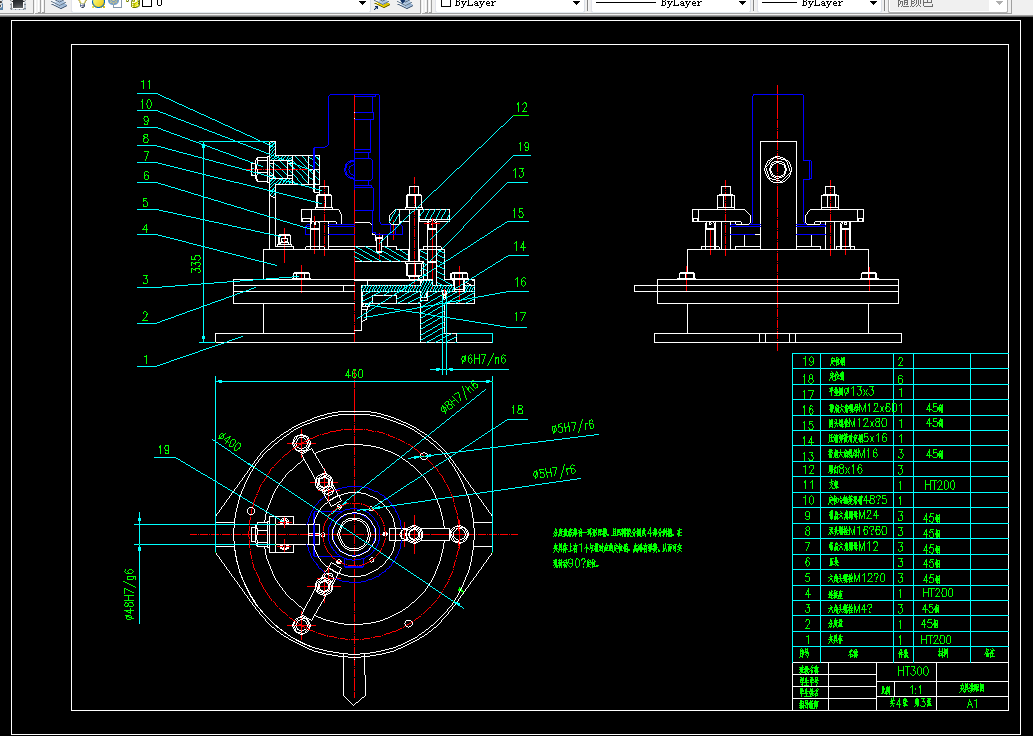This screenshot has height=736, width=1033.
Task: Open the Layer Properties Manager icon
Action: (x=59, y=4)
